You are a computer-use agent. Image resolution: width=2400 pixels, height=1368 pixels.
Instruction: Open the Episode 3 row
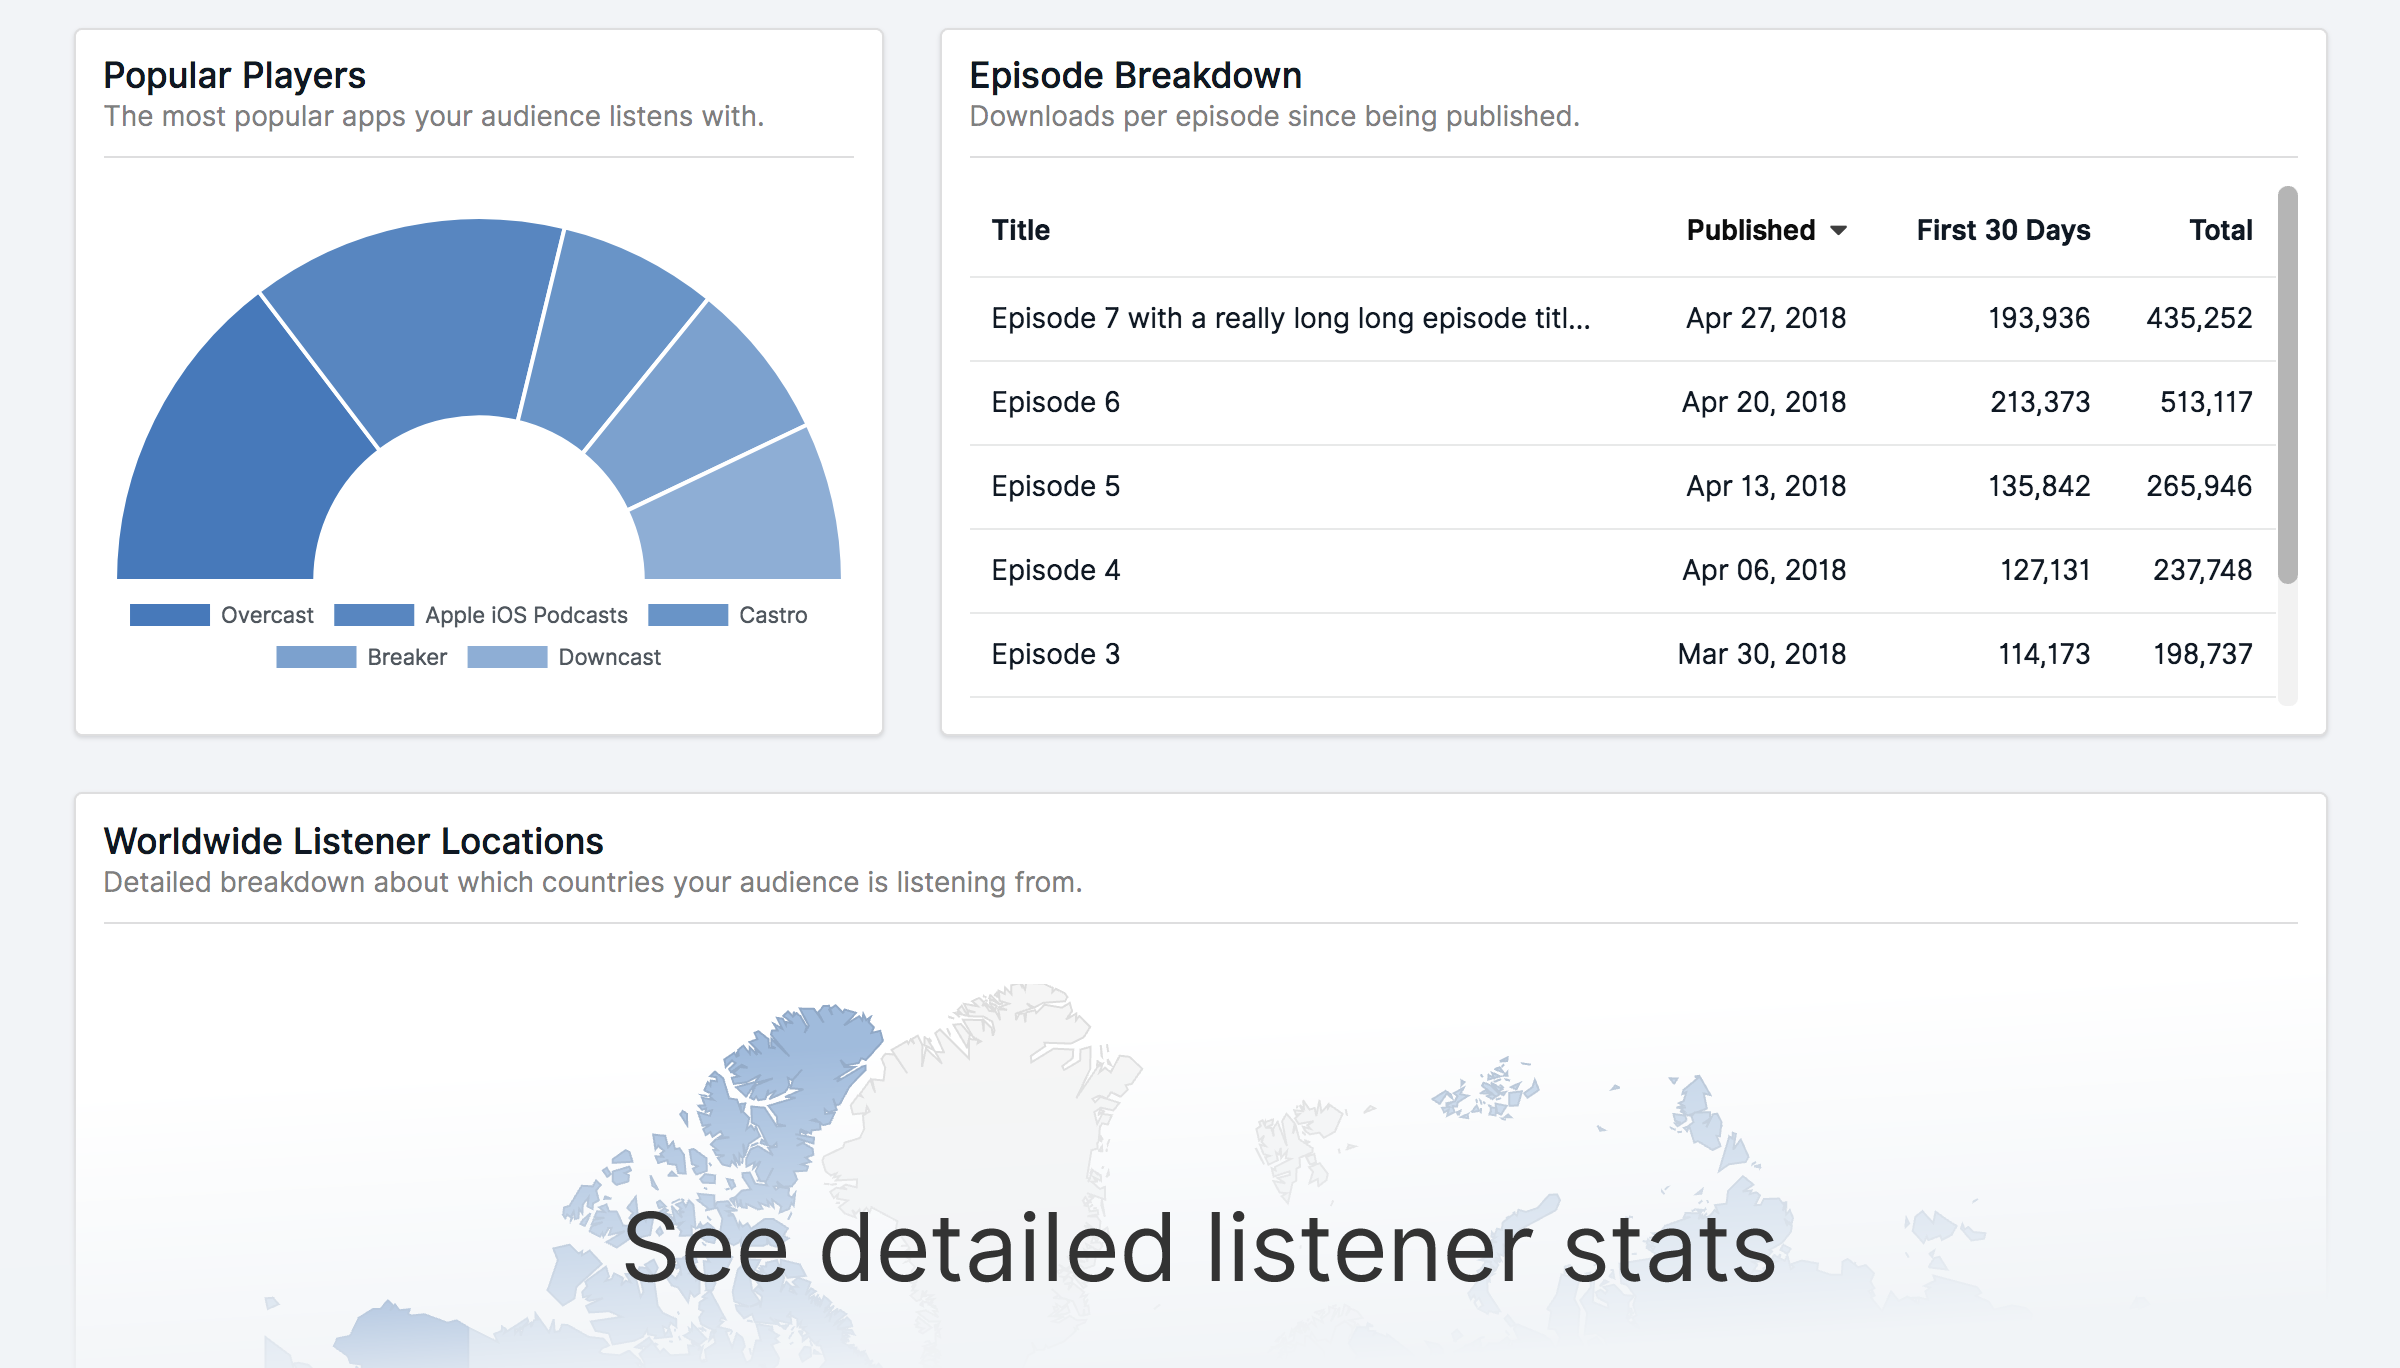click(1055, 655)
